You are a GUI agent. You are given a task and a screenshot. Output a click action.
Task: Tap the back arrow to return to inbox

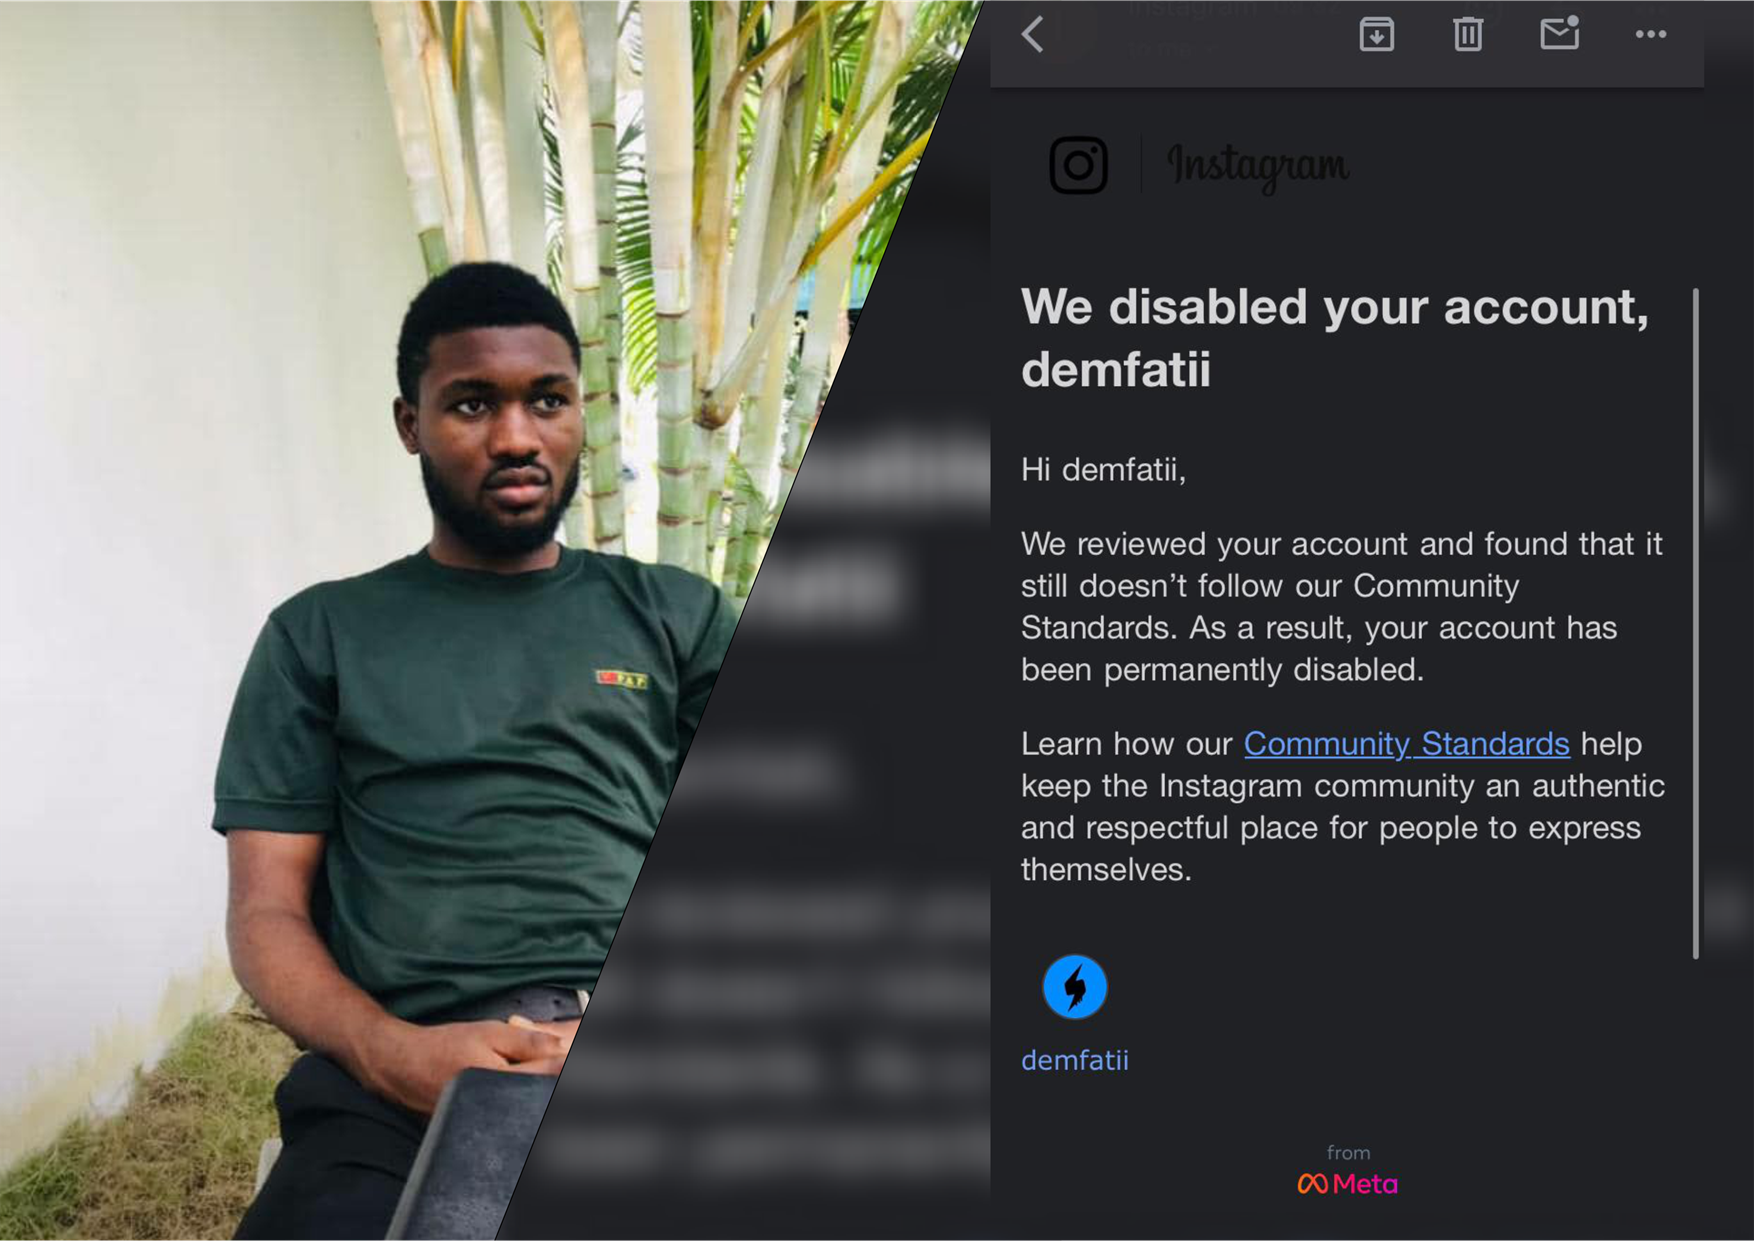point(1031,34)
